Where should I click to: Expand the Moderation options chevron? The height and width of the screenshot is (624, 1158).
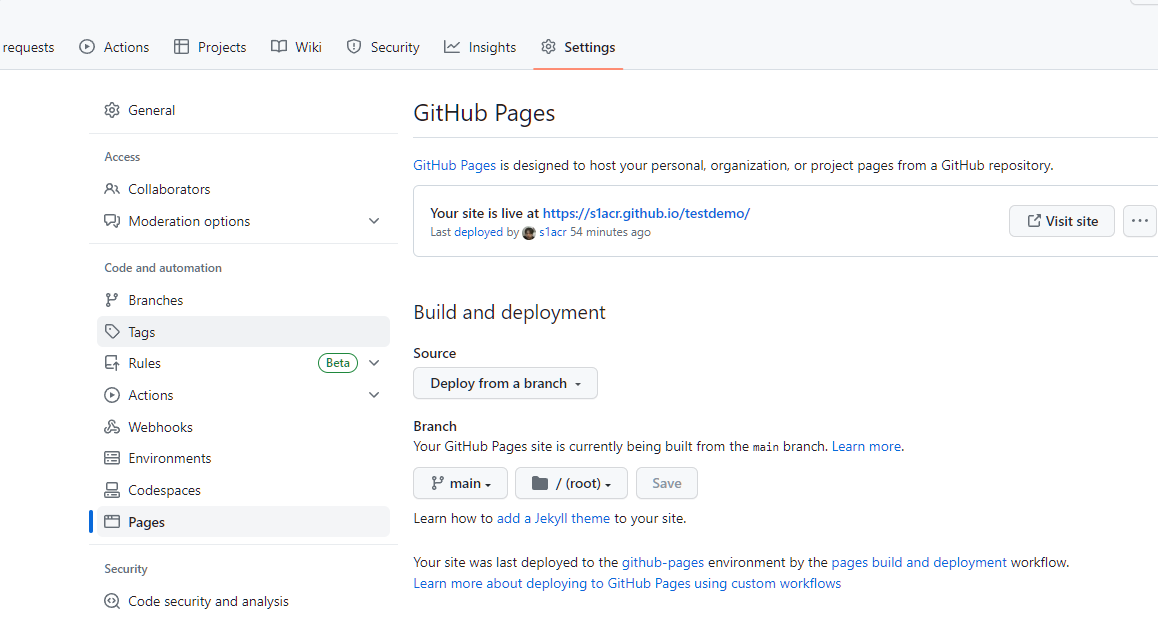374,221
